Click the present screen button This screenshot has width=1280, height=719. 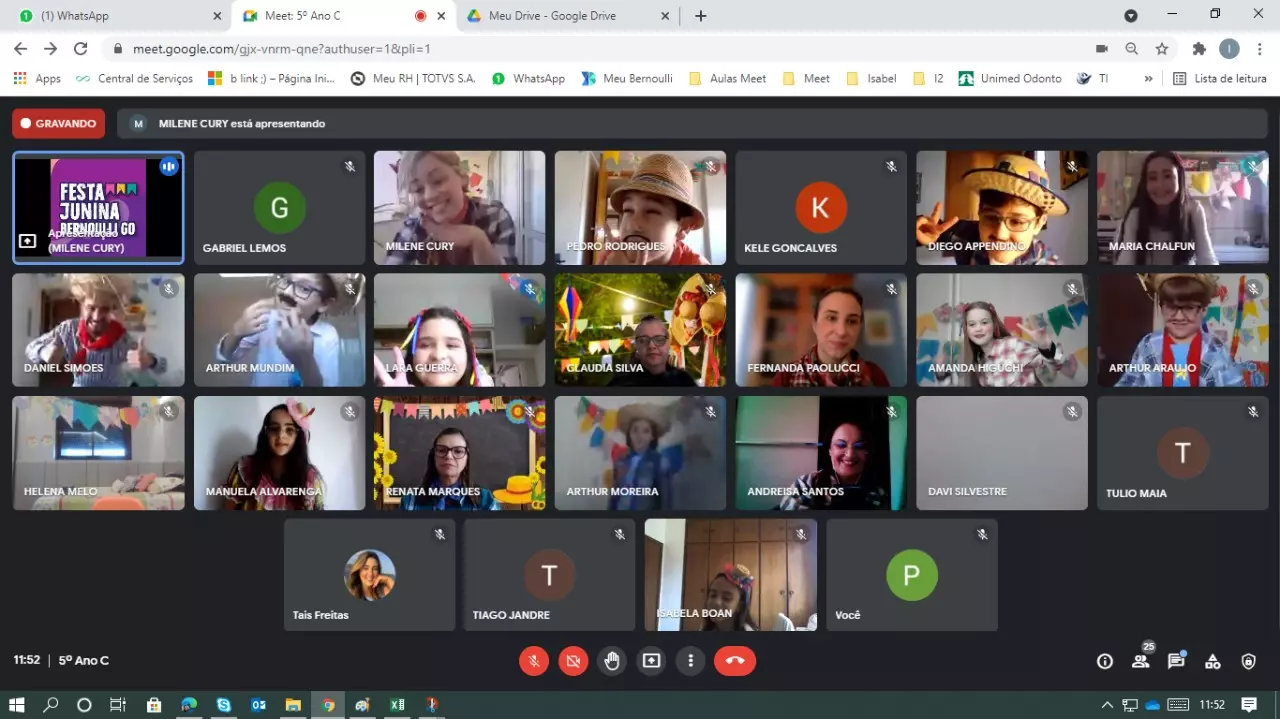click(x=652, y=661)
